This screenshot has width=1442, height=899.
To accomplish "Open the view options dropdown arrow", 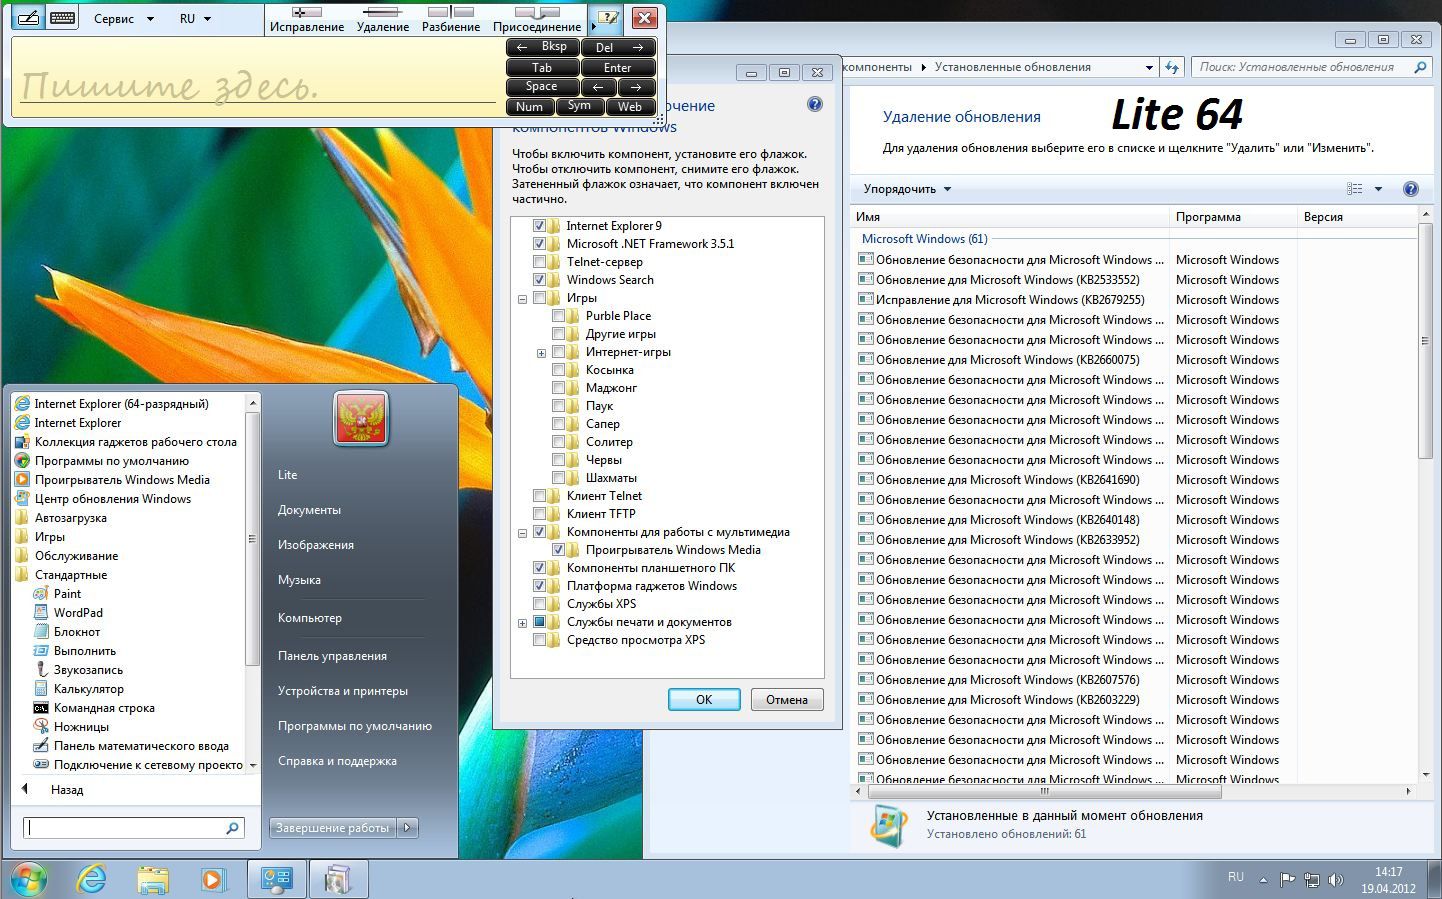I will pos(1378,189).
